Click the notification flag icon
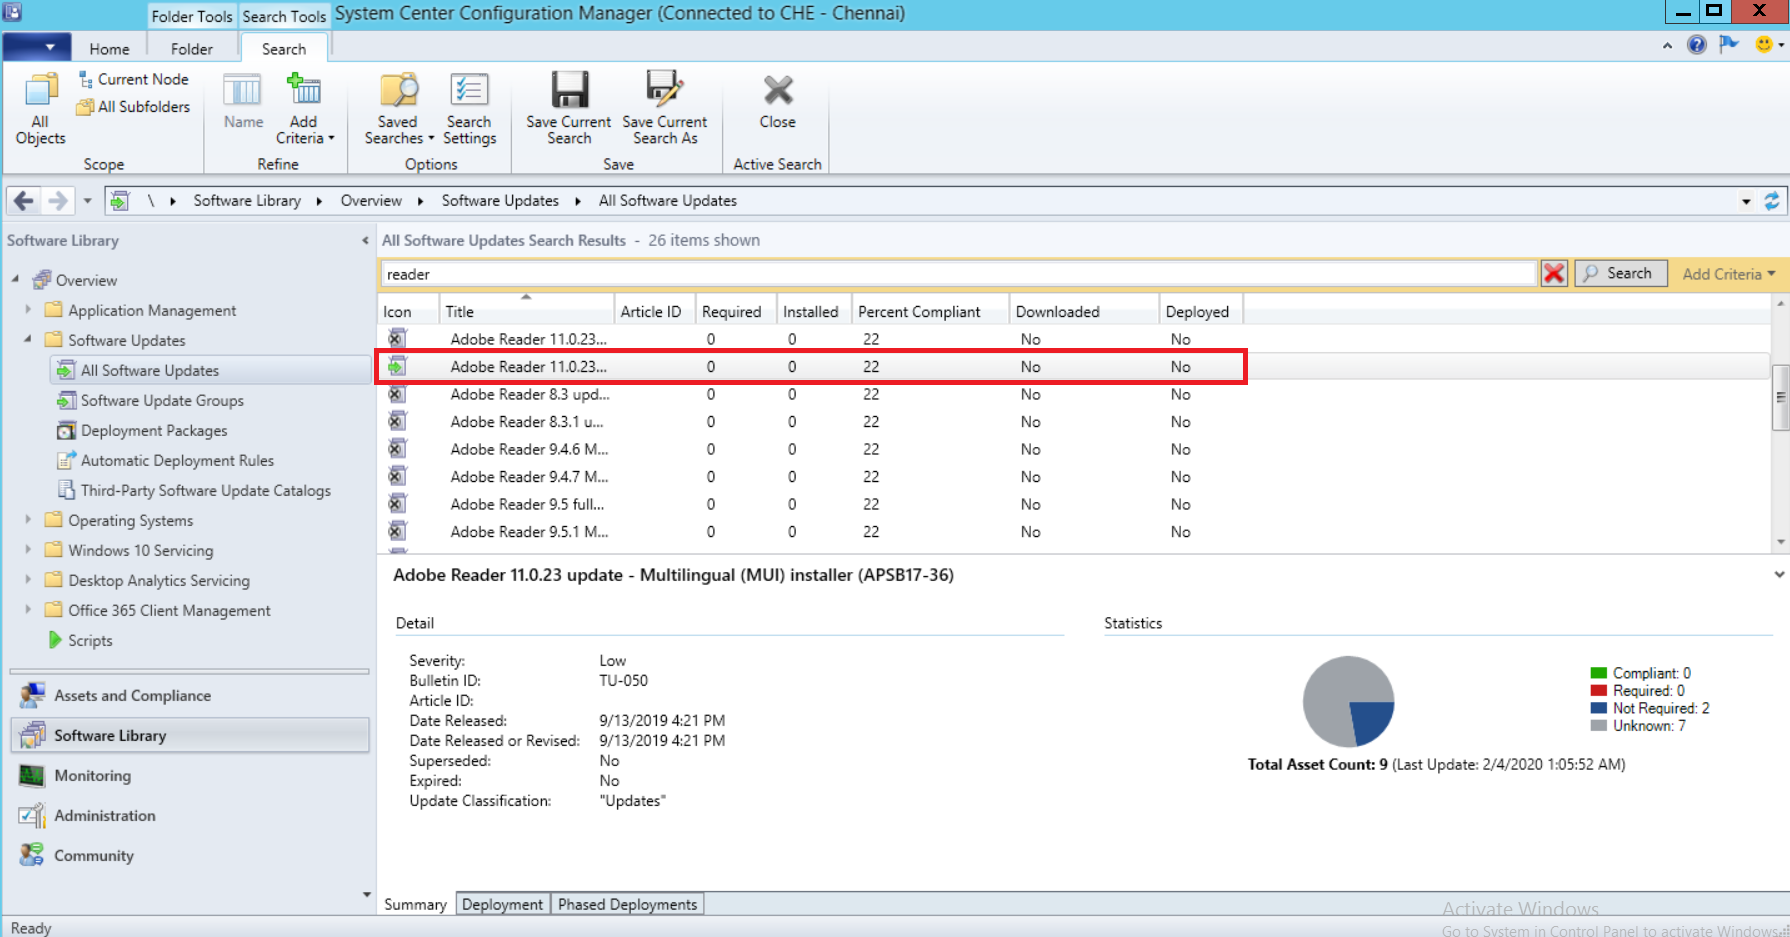The width and height of the screenshot is (1790, 937). [x=1728, y=45]
